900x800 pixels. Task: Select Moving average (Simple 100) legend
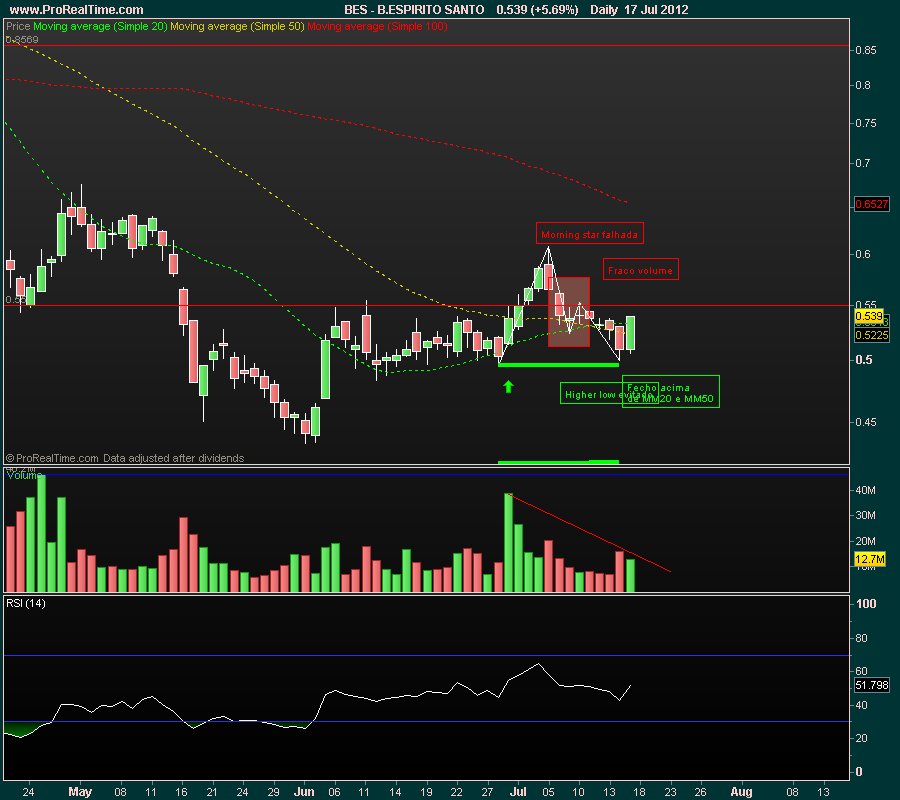pyautogui.click(x=377, y=26)
